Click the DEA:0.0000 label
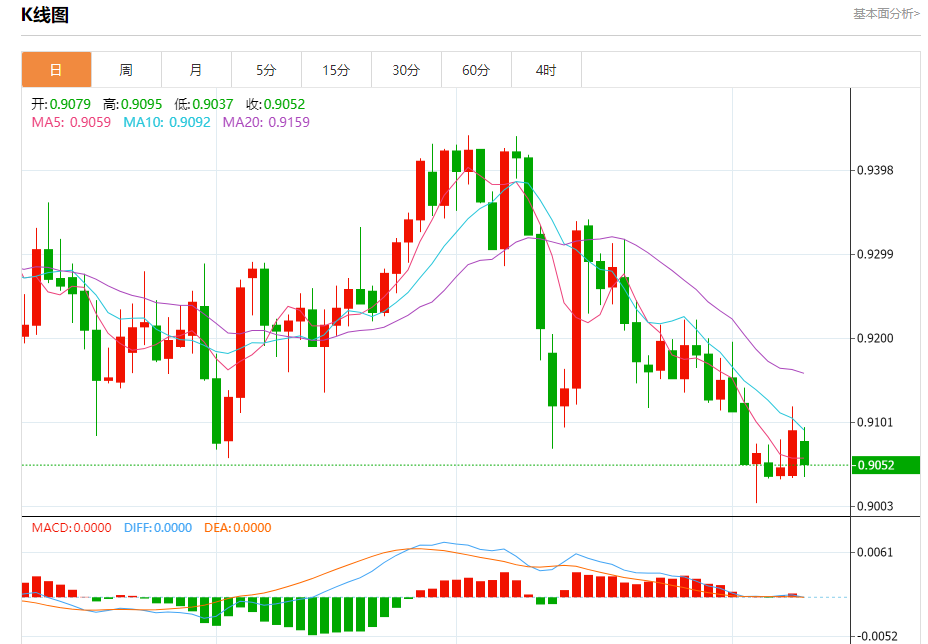The image size is (928, 644). click(238, 527)
